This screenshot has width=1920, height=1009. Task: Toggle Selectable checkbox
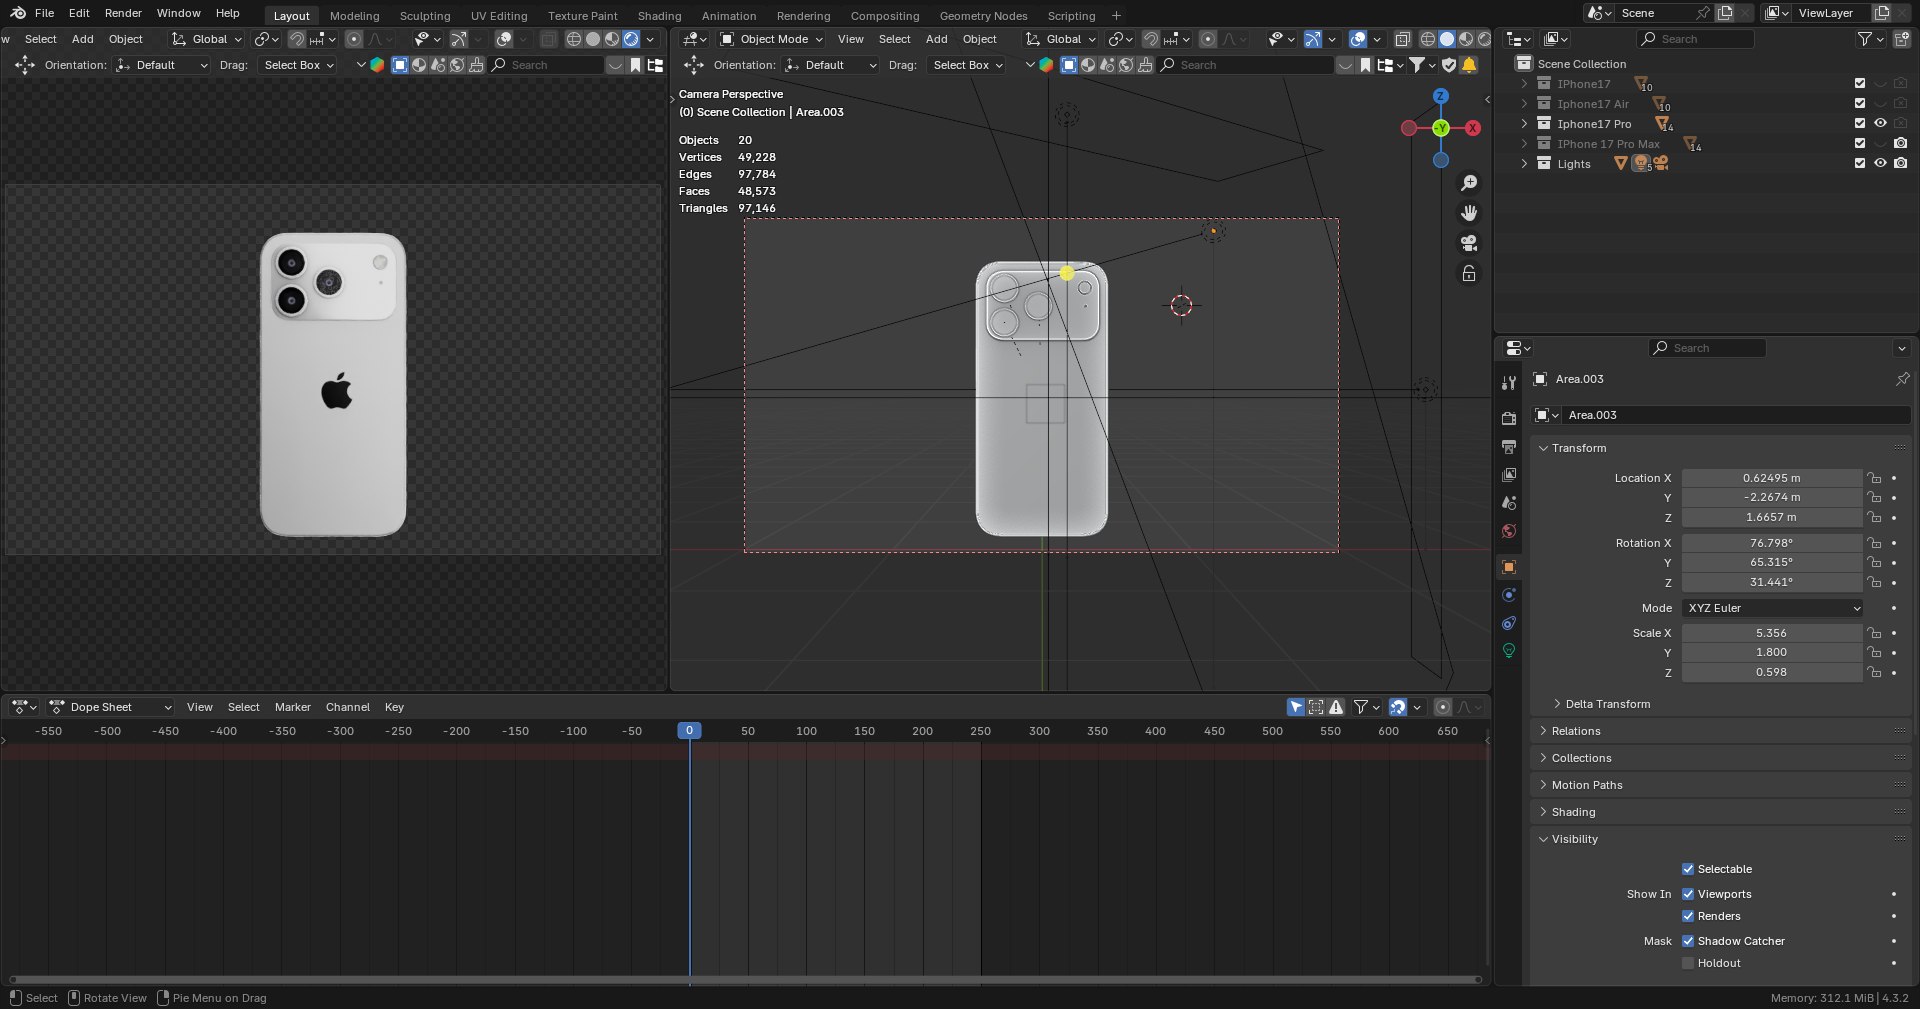click(1688, 869)
